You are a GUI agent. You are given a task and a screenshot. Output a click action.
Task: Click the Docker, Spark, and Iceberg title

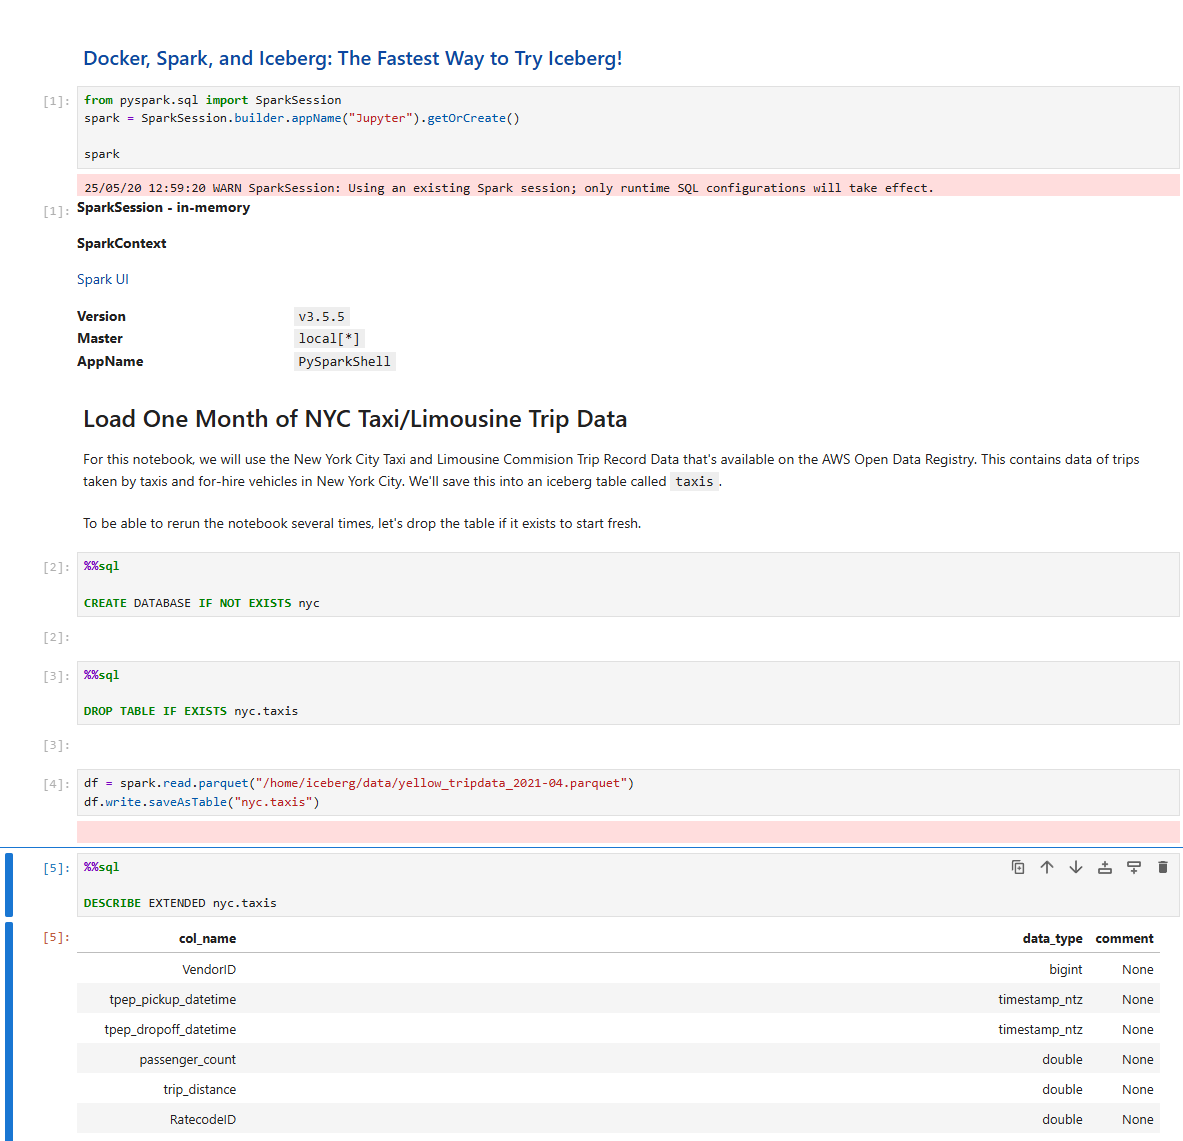352,59
